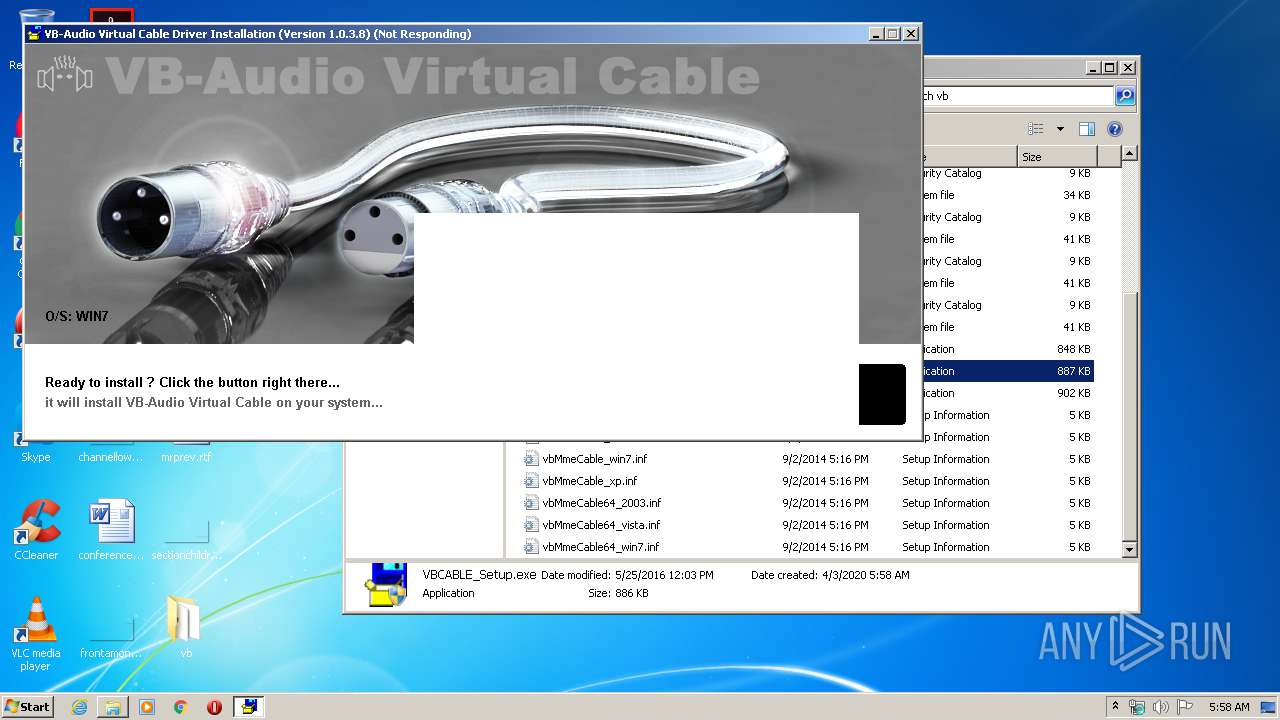1280x720 pixels.
Task: Select the VLC media player desktop shortcut
Action: [36, 634]
